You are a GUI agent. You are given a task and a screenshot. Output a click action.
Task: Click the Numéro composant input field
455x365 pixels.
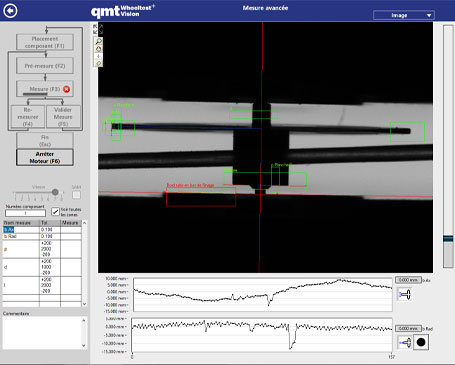(25, 213)
